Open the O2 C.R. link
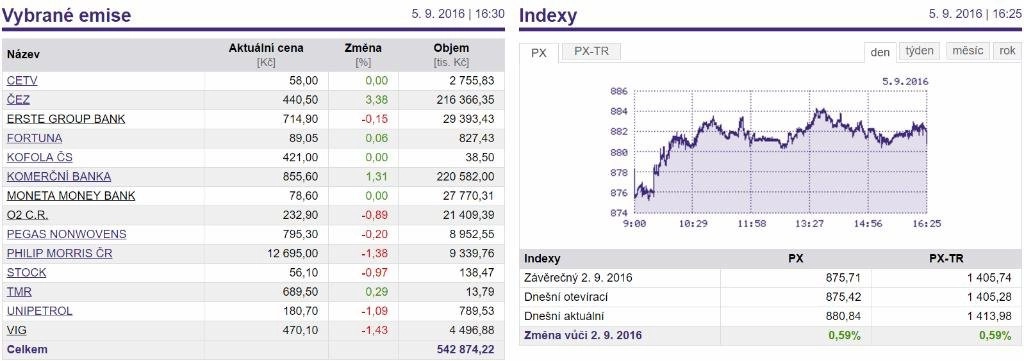The width and height of the screenshot is (1024, 361). [27, 215]
